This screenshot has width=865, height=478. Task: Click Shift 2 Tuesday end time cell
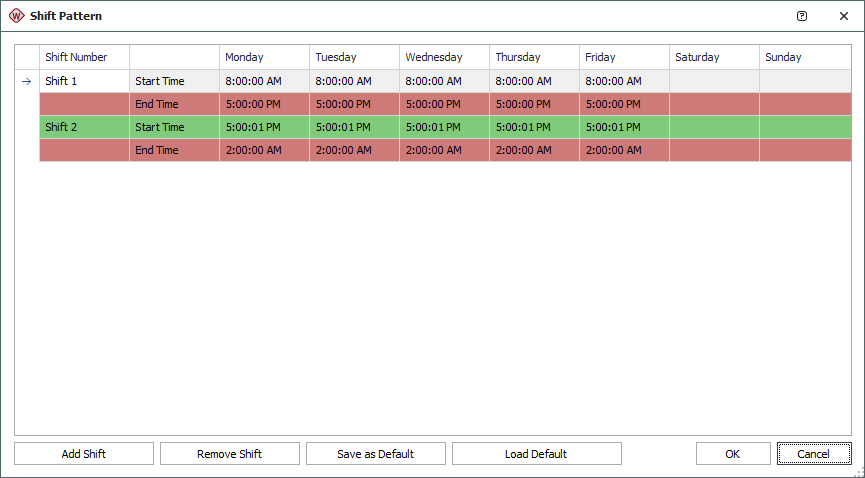[x=354, y=150]
